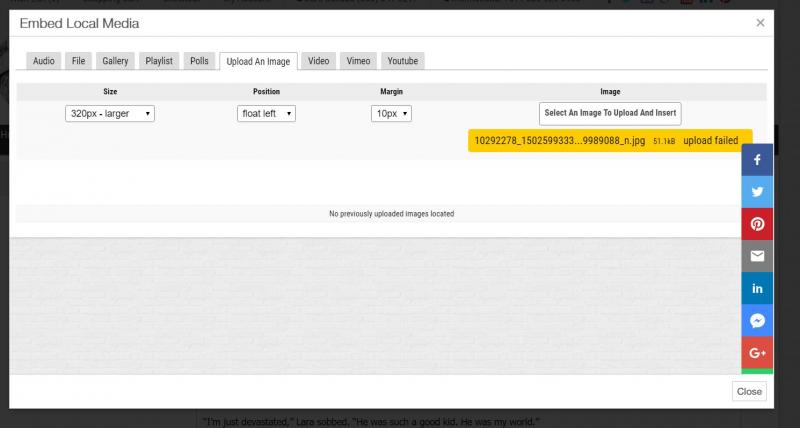Click the Twitter share icon
This screenshot has width=800, height=428.
tap(757, 192)
